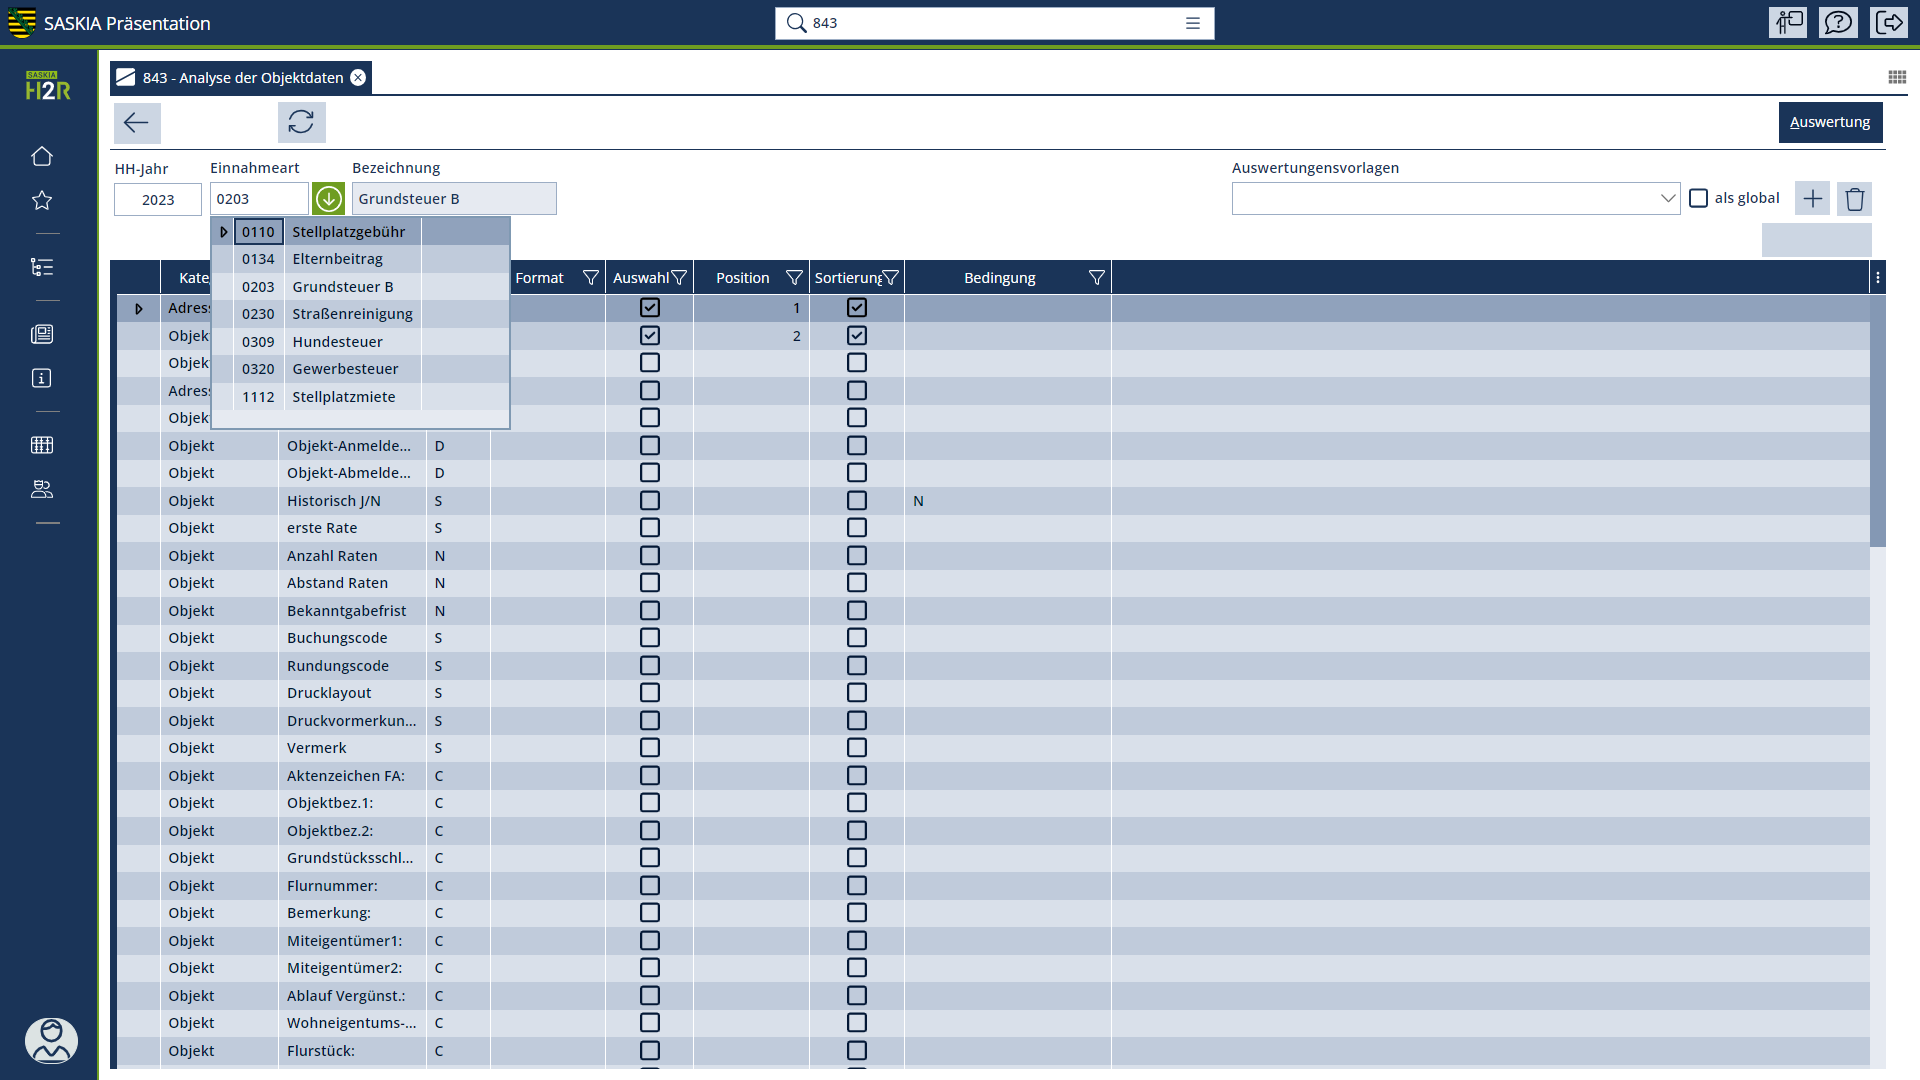Click the green Einnahmeart lookup arrow
The width and height of the screenshot is (1920, 1080).
pos(328,199)
